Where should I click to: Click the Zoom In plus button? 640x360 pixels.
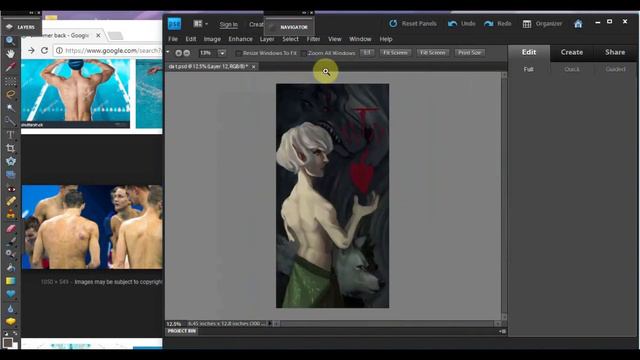point(178,53)
